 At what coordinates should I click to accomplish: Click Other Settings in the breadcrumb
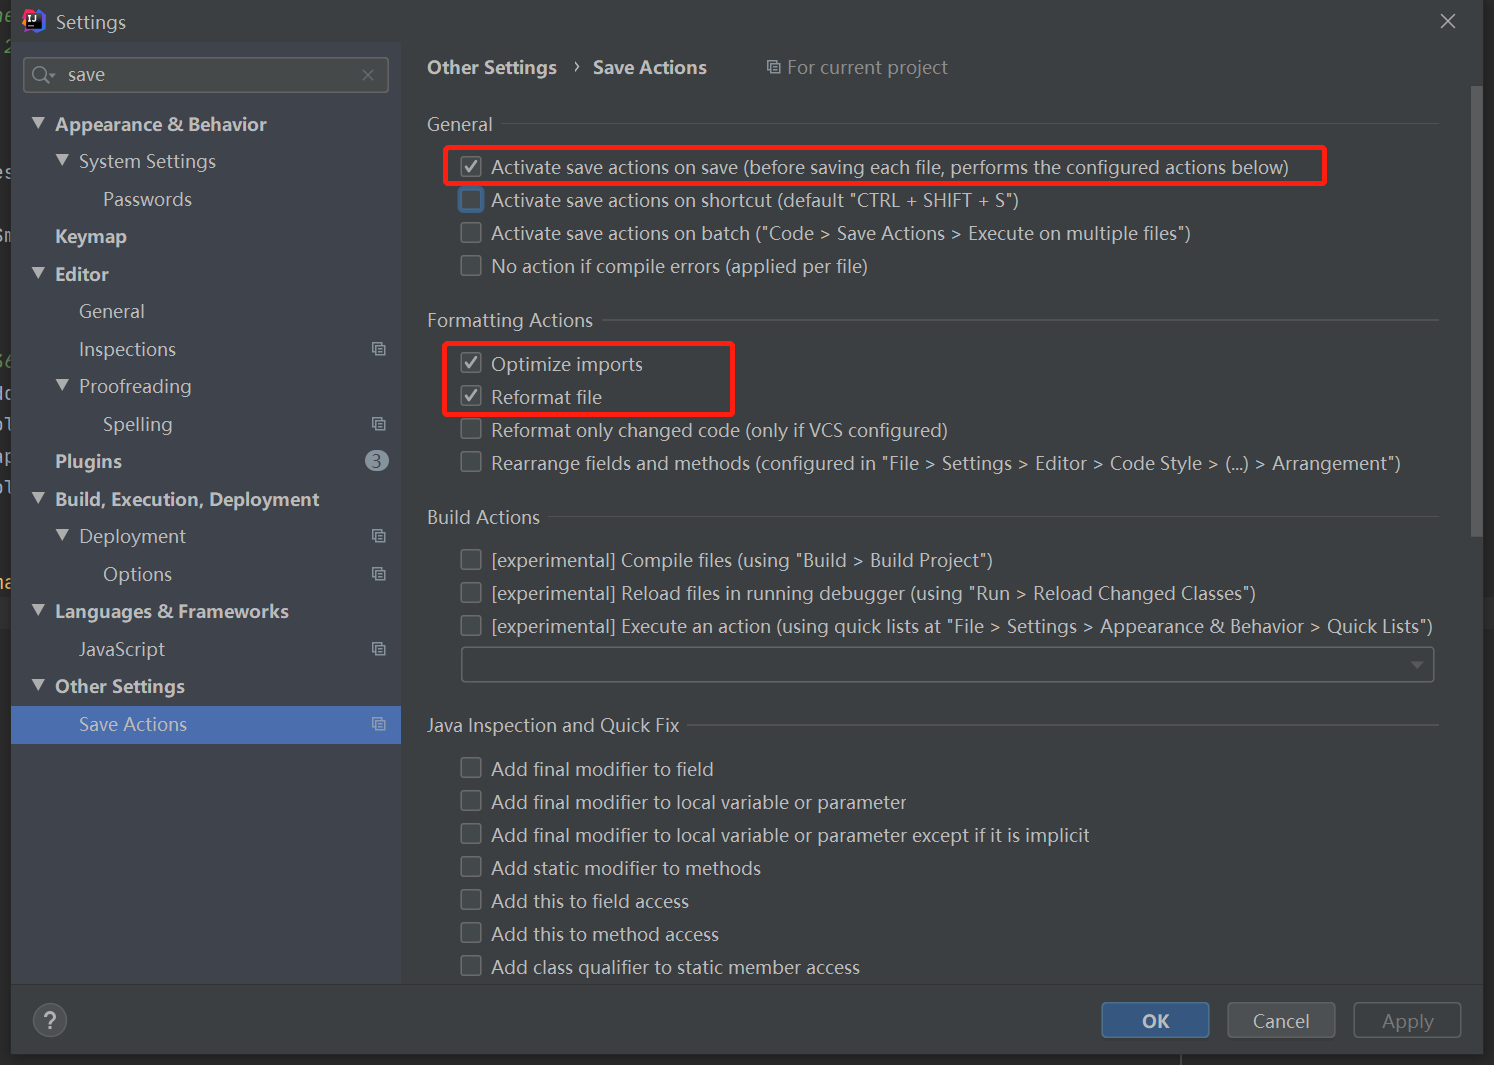(492, 67)
